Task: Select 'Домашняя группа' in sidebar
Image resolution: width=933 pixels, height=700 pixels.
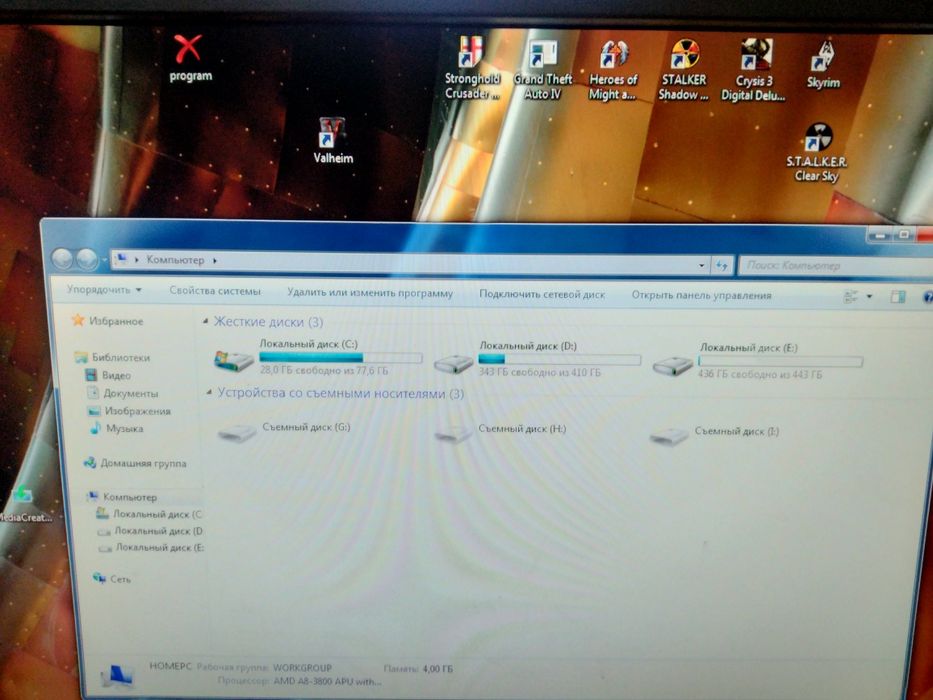Action: point(143,463)
